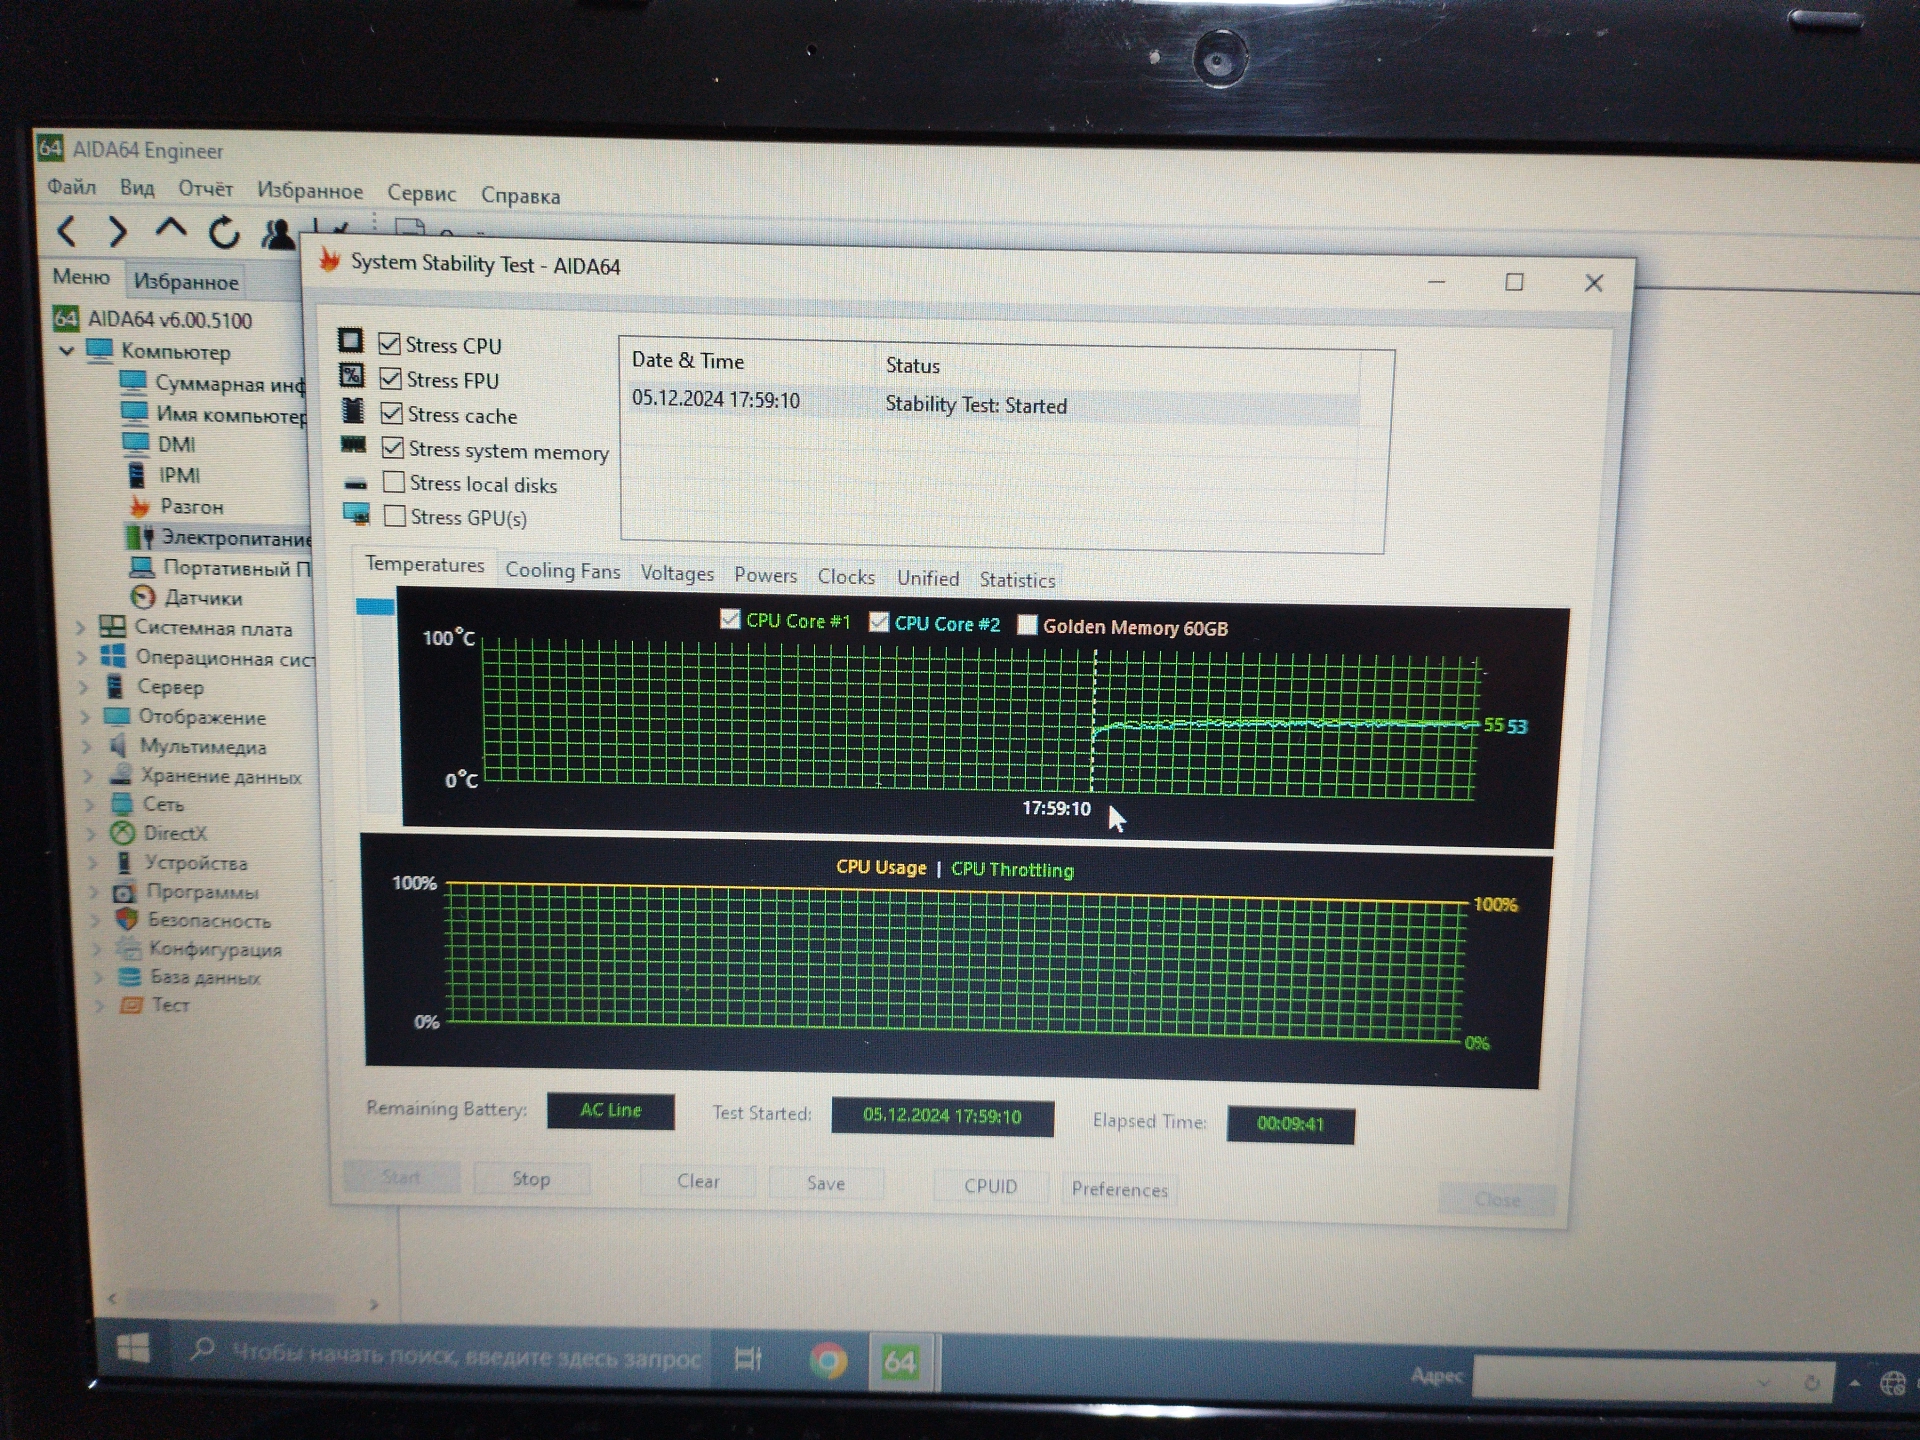Image resolution: width=1920 pixels, height=1440 pixels.
Task: Click the Up level arrow icon
Action: (x=171, y=228)
